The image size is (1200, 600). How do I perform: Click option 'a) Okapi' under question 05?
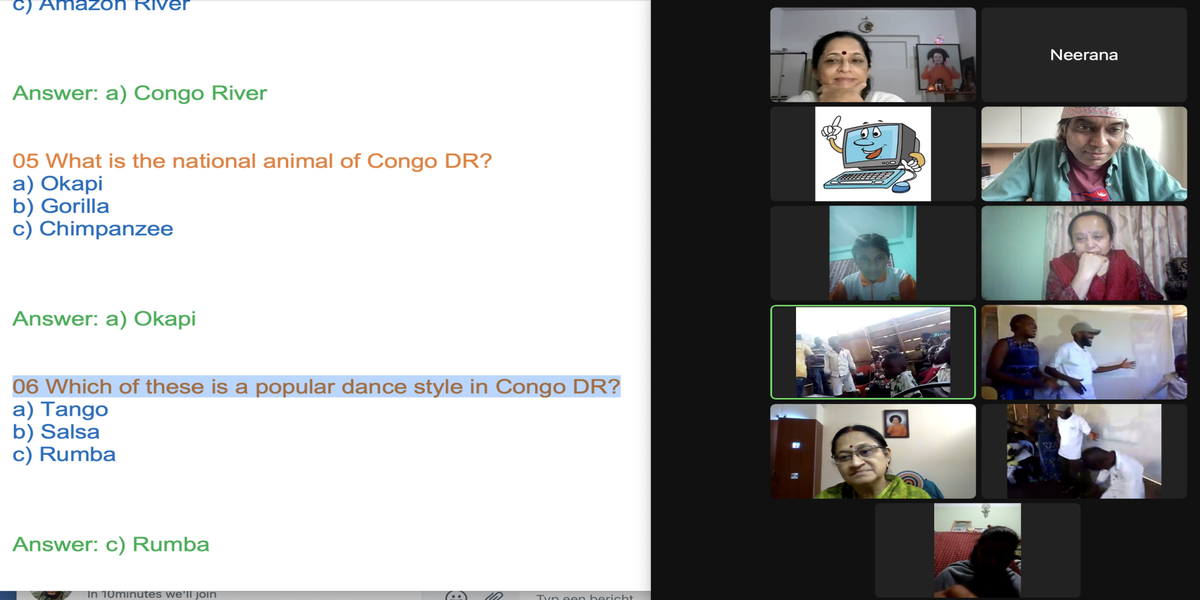coord(57,184)
